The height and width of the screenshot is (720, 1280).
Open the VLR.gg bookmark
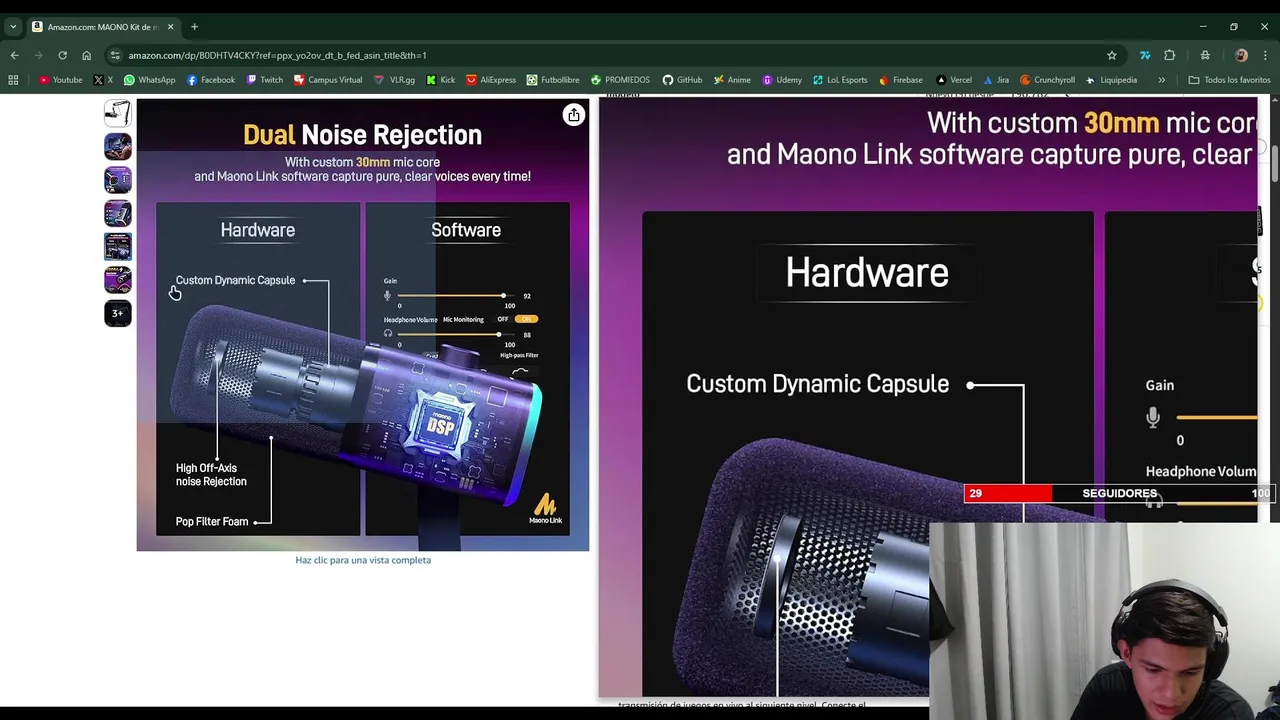[x=394, y=80]
